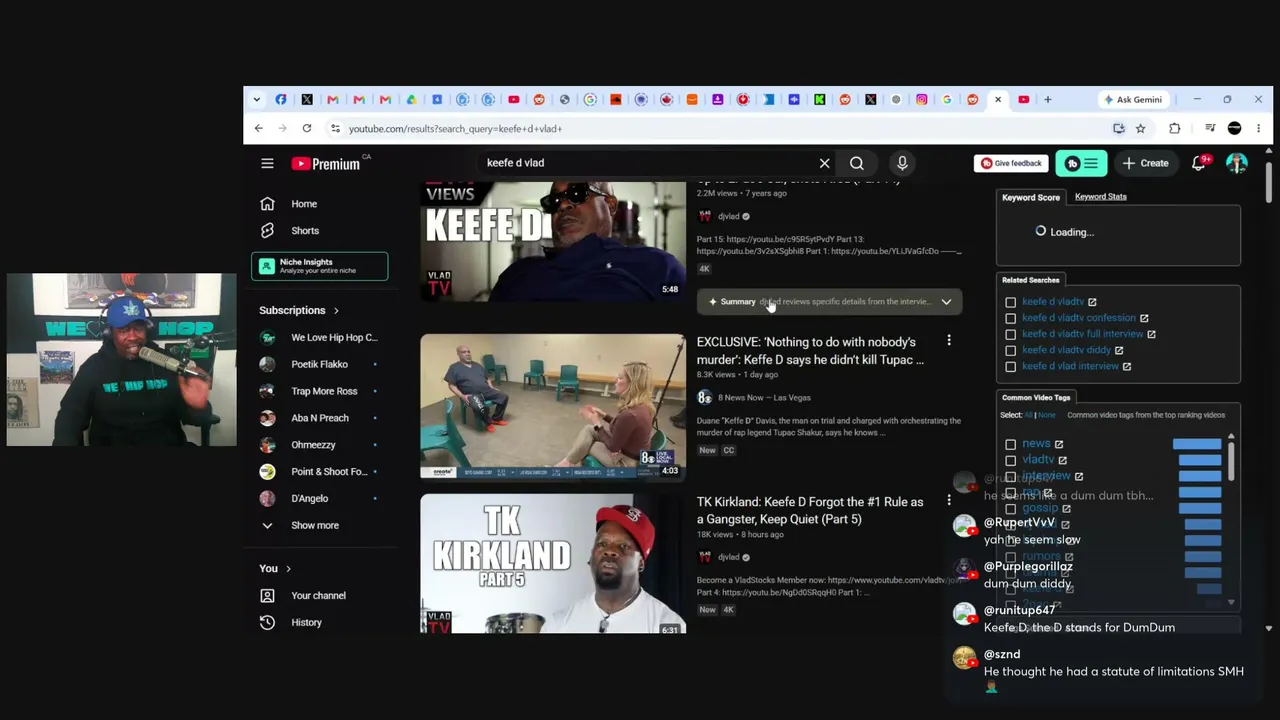1280x720 pixels.
Task: Expand the You section
Action: pos(275,568)
